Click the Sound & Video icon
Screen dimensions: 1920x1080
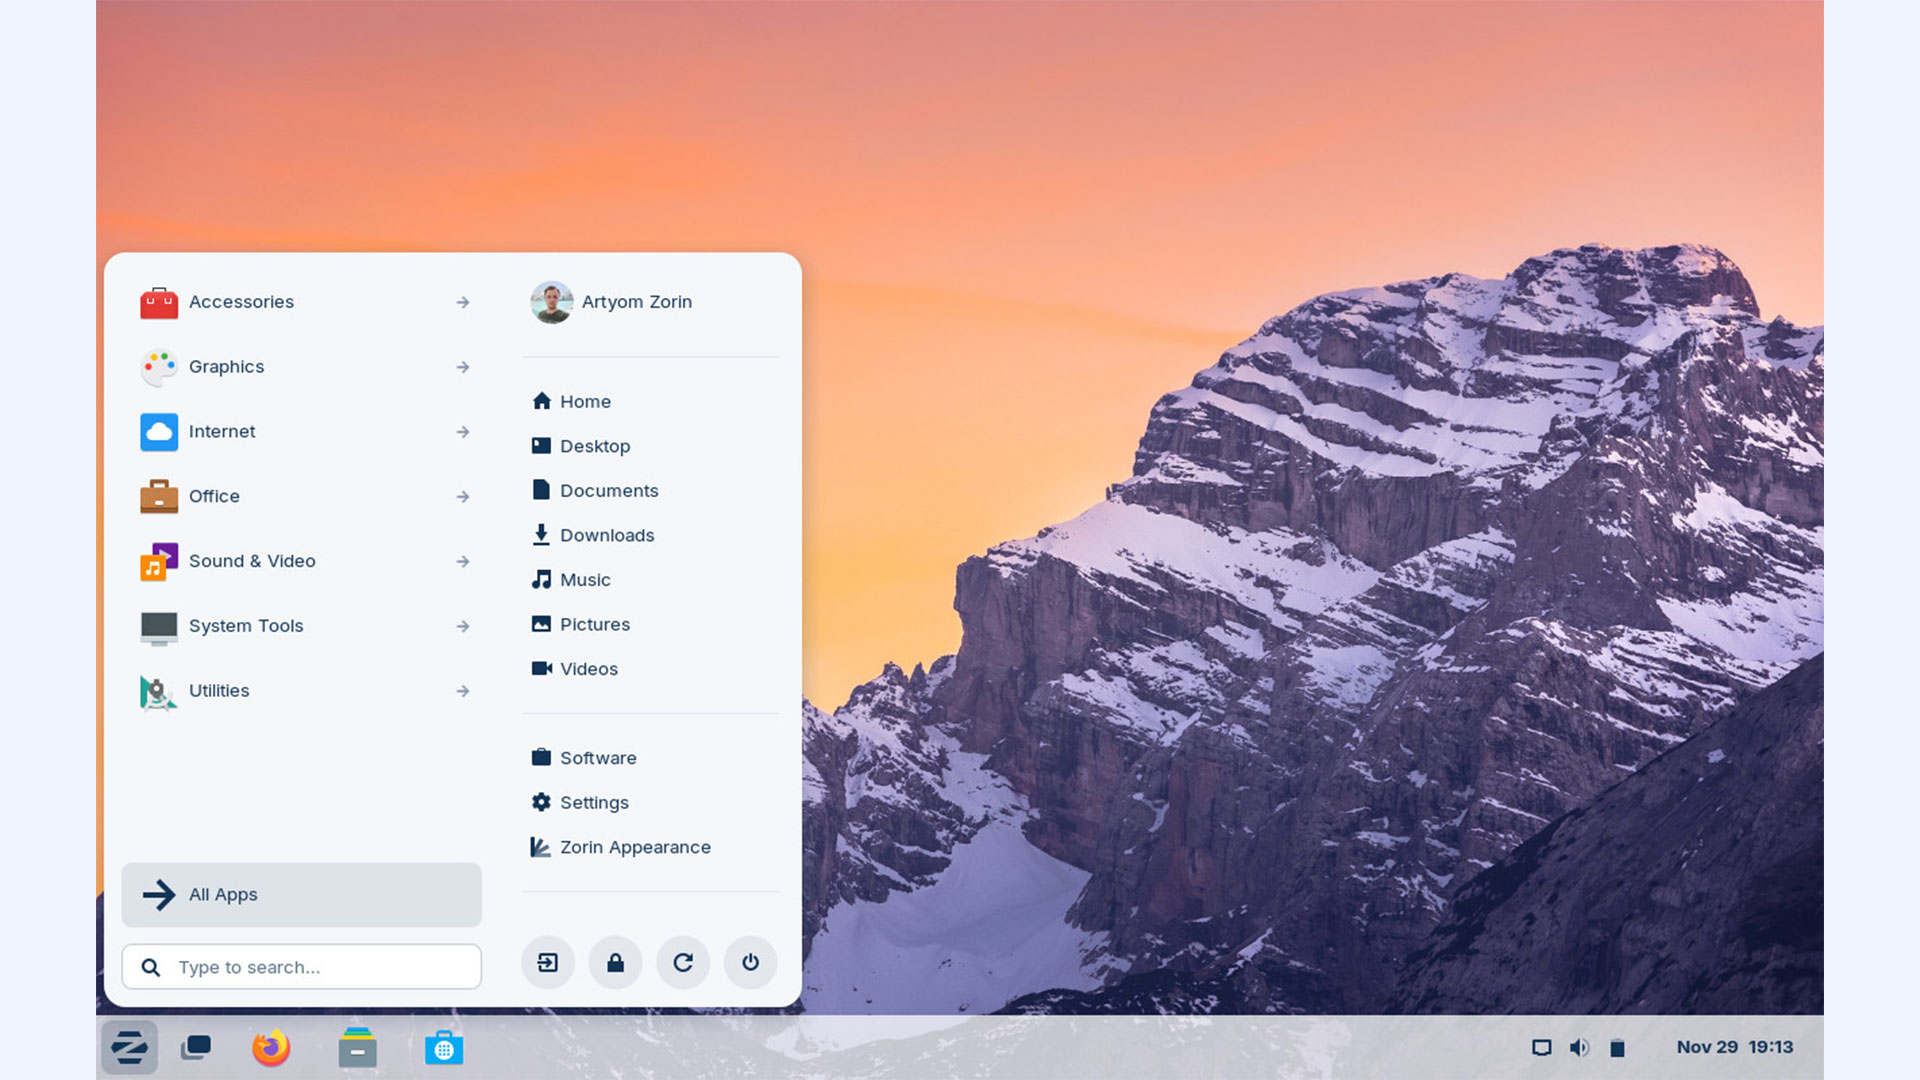pyautogui.click(x=159, y=561)
